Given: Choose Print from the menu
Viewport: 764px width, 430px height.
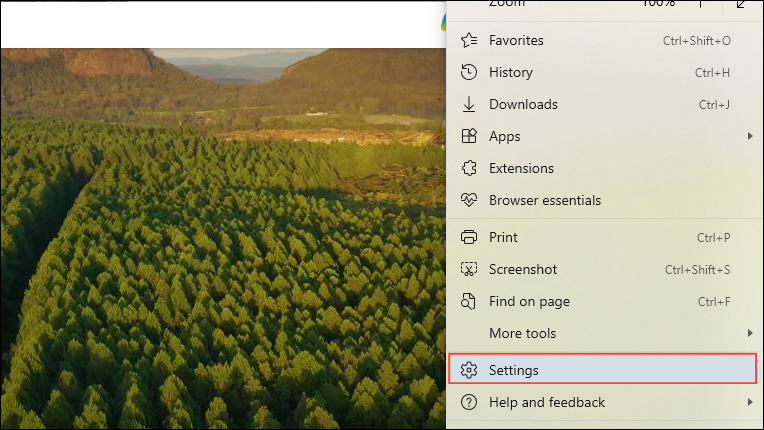Looking at the screenshot, I should pos(605,237).
